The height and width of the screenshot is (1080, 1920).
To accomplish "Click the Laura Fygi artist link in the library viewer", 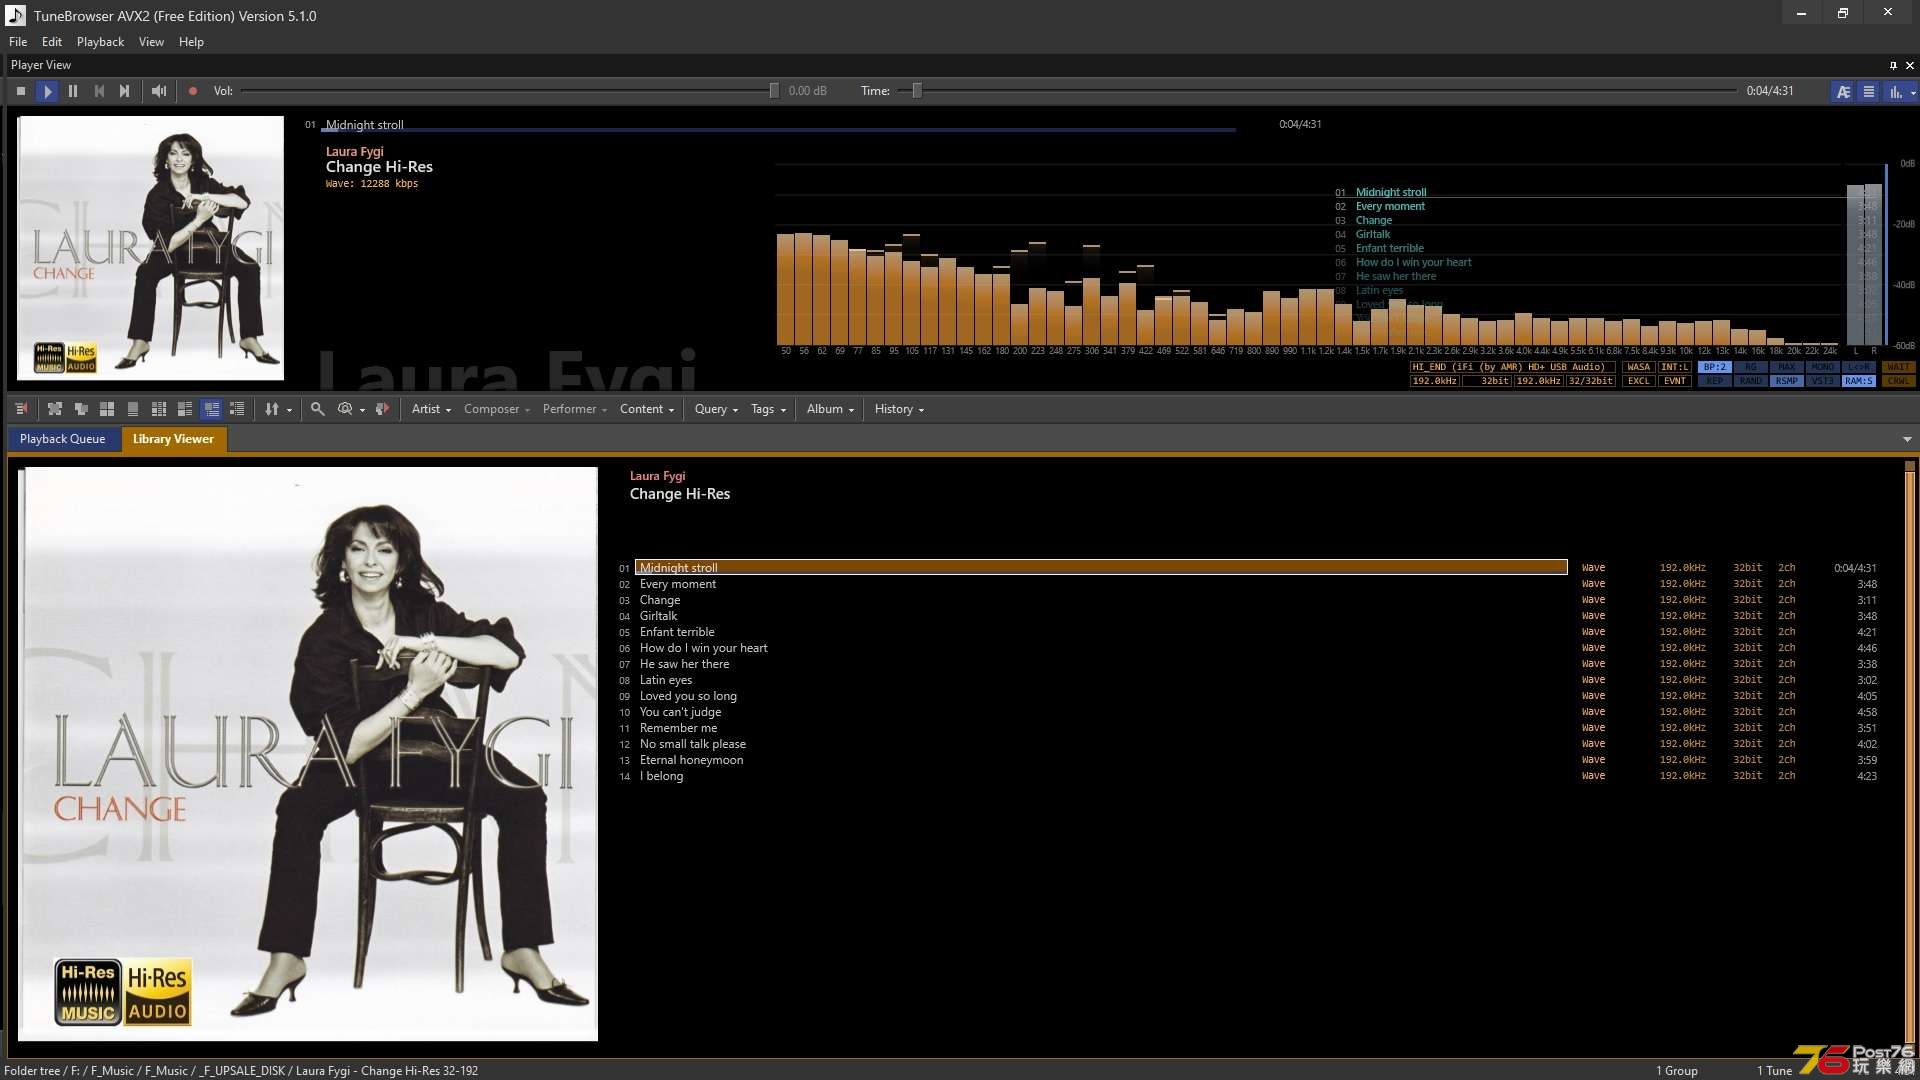I will click(x=657, y=476).
